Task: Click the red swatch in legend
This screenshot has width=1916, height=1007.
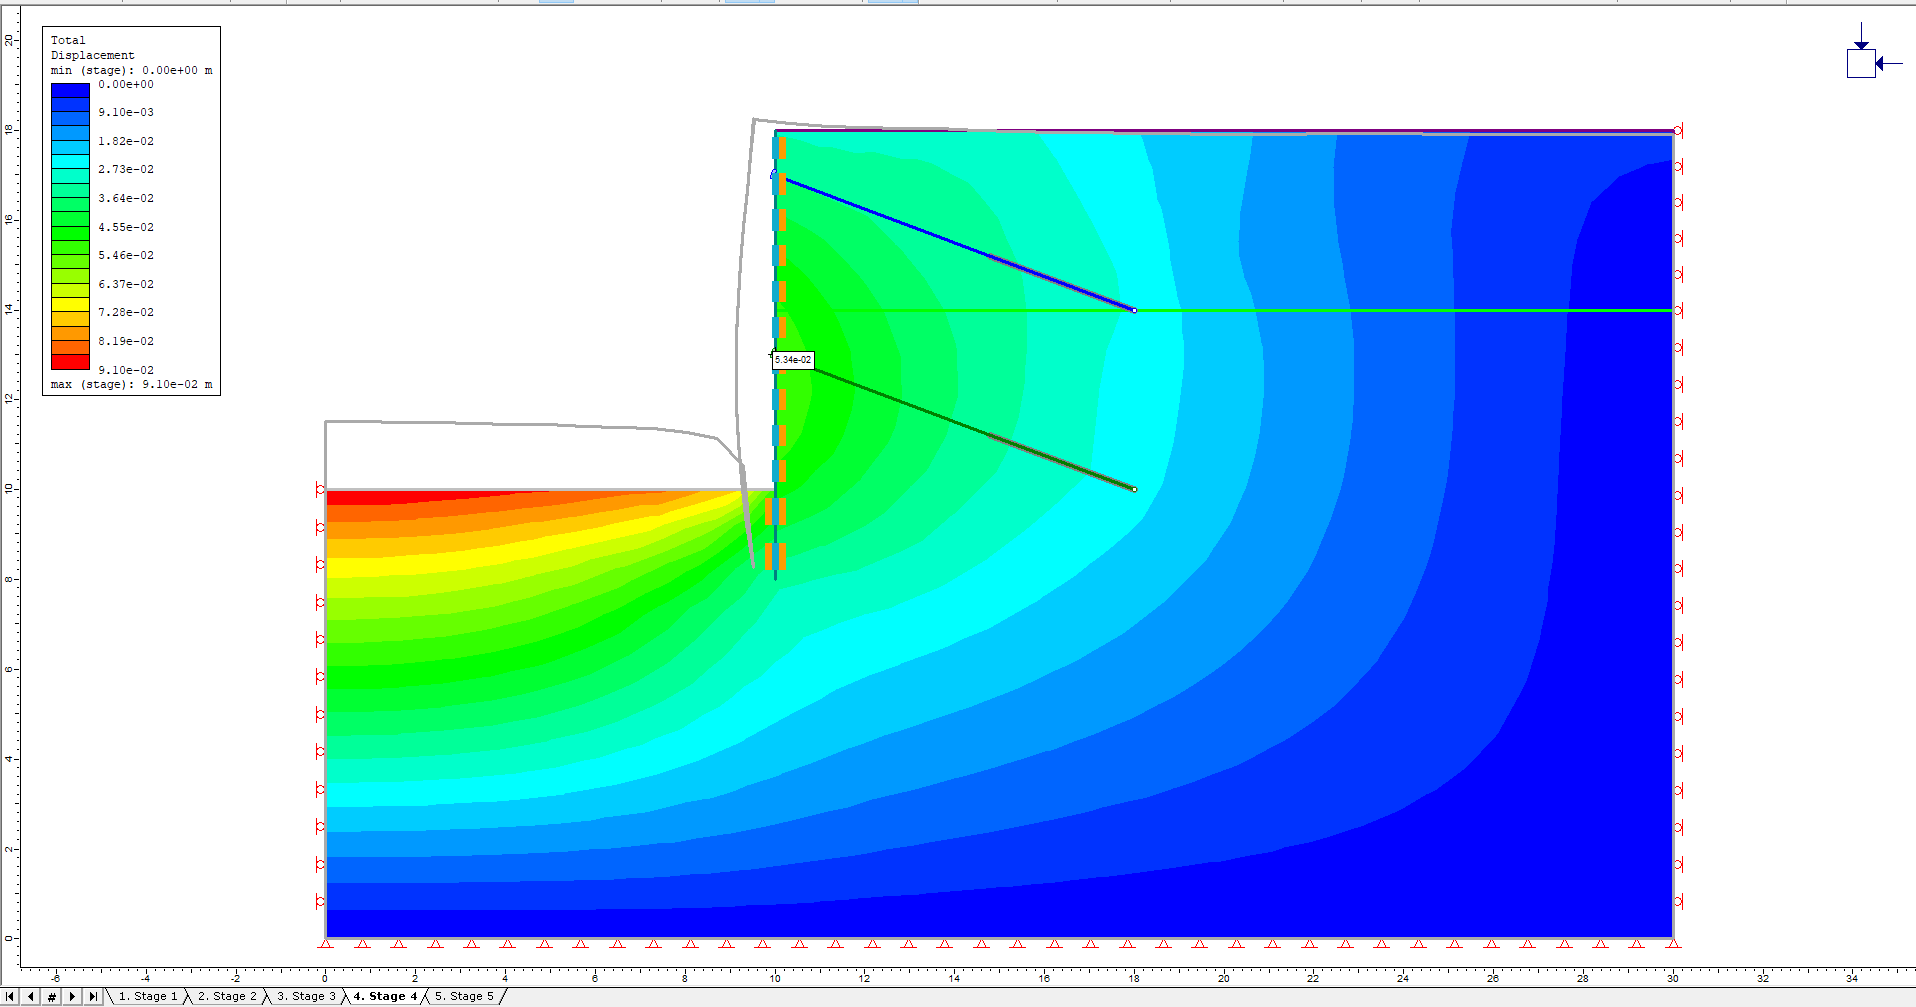Action: (70, 362)
